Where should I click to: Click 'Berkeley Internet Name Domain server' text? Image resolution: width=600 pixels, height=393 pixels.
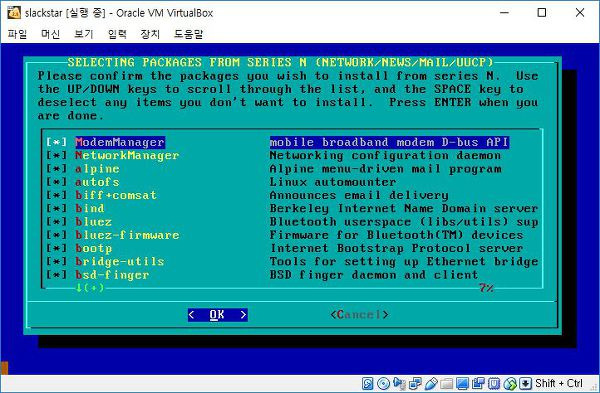point(404,209)
